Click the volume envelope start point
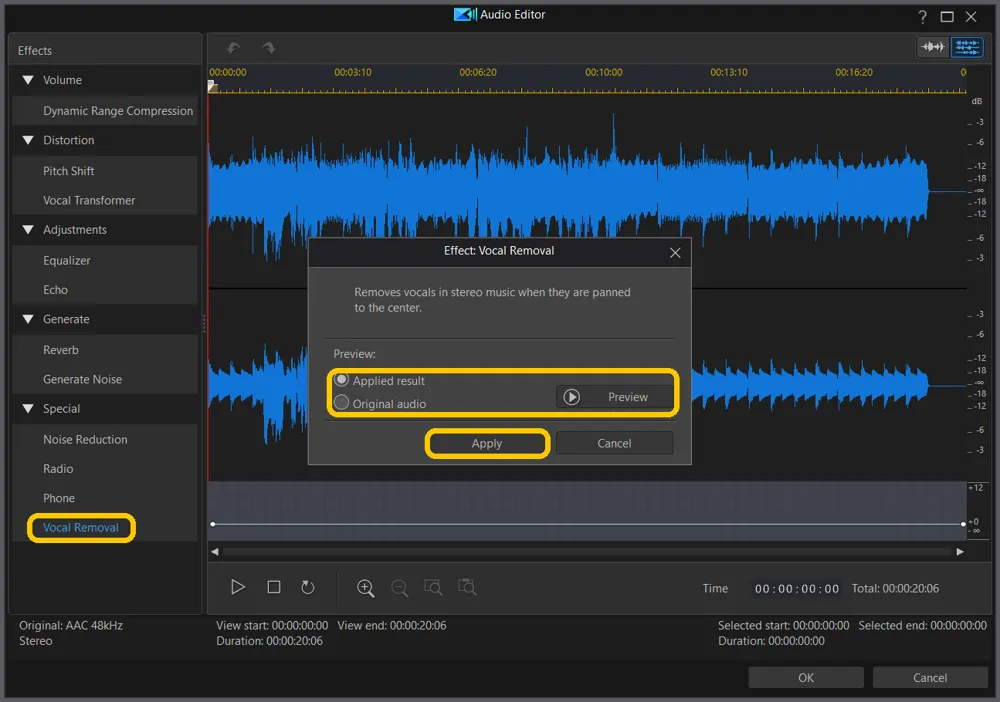Viewport: 1000px width, 702px height. [213, 524]
